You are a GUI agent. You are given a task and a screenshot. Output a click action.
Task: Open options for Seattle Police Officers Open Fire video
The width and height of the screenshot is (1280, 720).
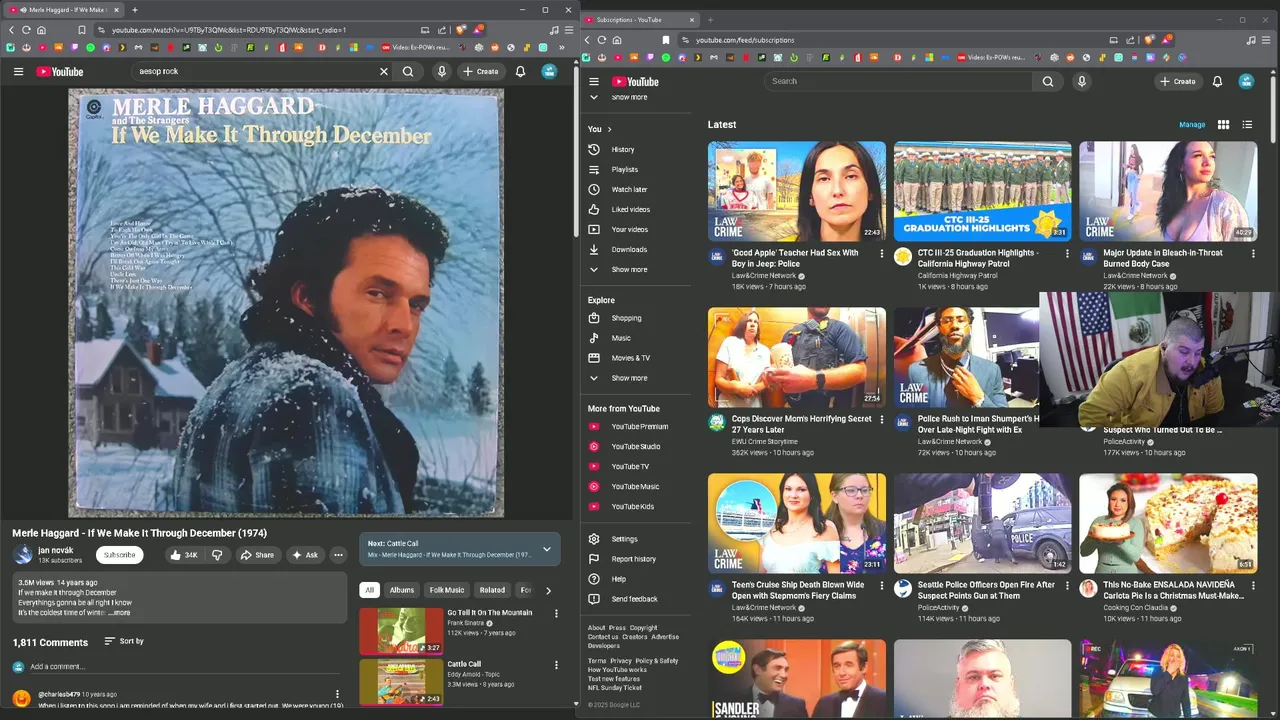(x=1067, y=586)
